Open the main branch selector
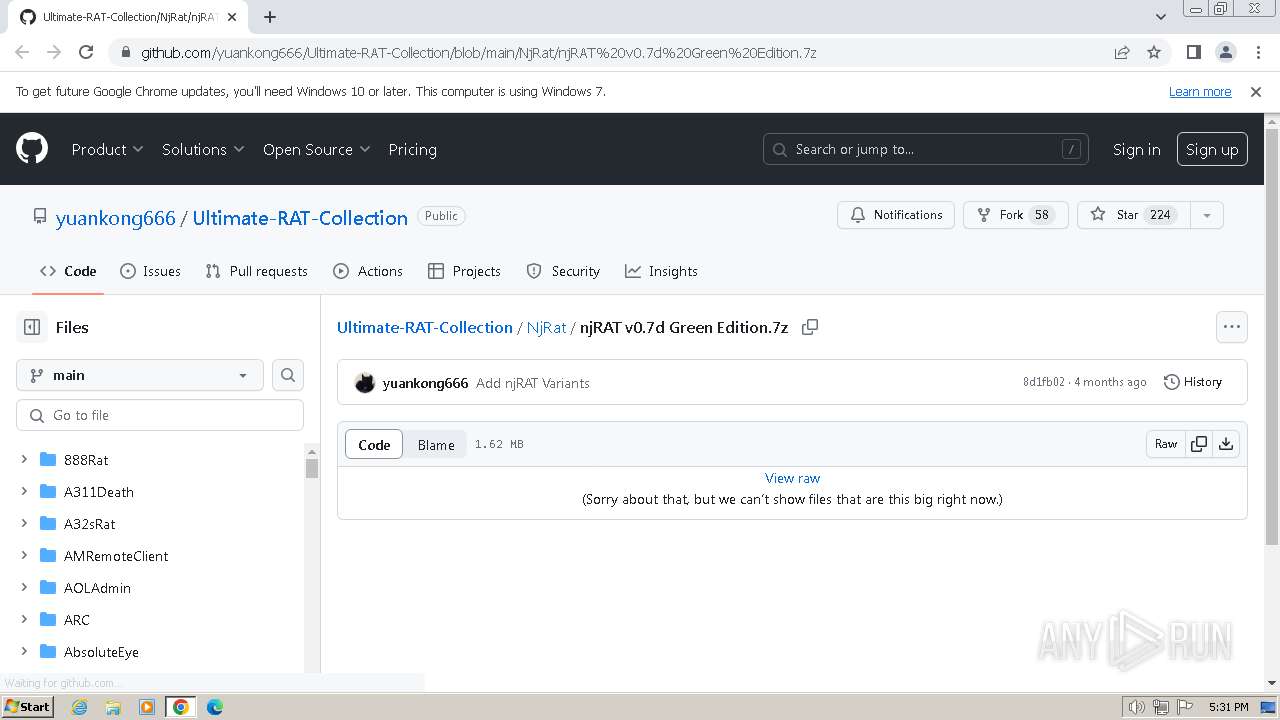 [140, 375]
